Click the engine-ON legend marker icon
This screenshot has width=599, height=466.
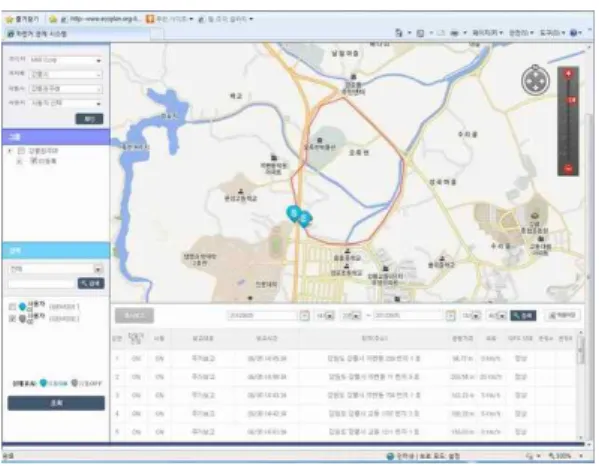(43, 382)
